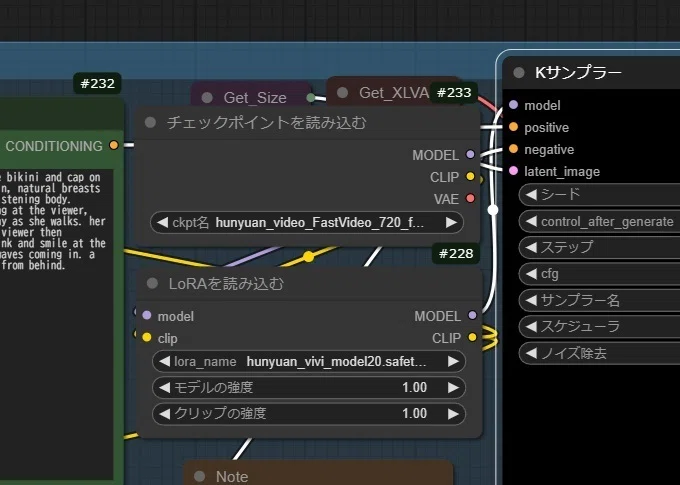Click the MODEL output socket of checkpoint loader
The height and width of the screenshot is (485, 680).
[470, 154]
